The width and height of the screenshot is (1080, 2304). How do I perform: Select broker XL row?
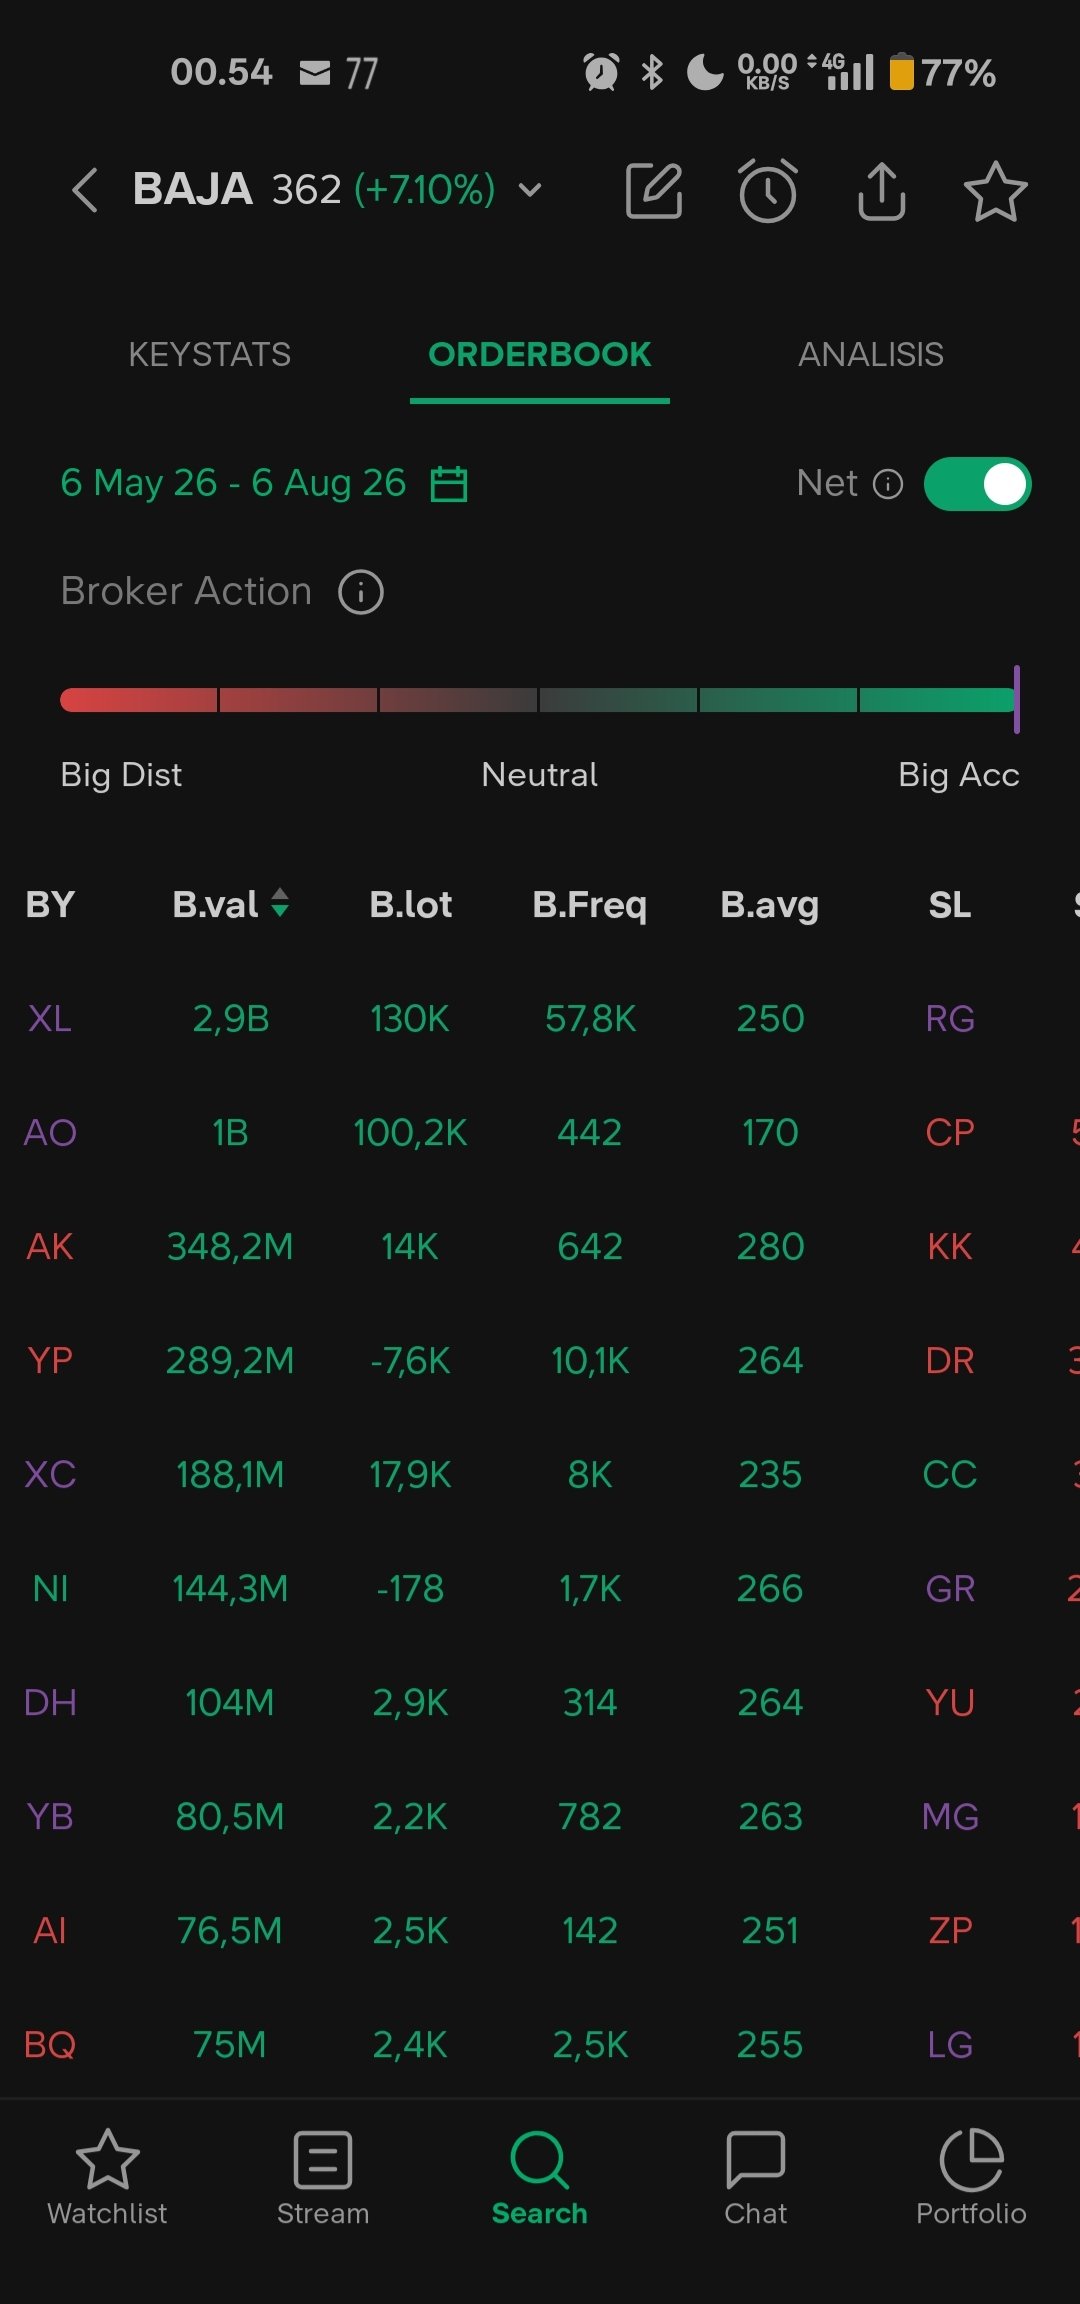(x=540, y=1019)
